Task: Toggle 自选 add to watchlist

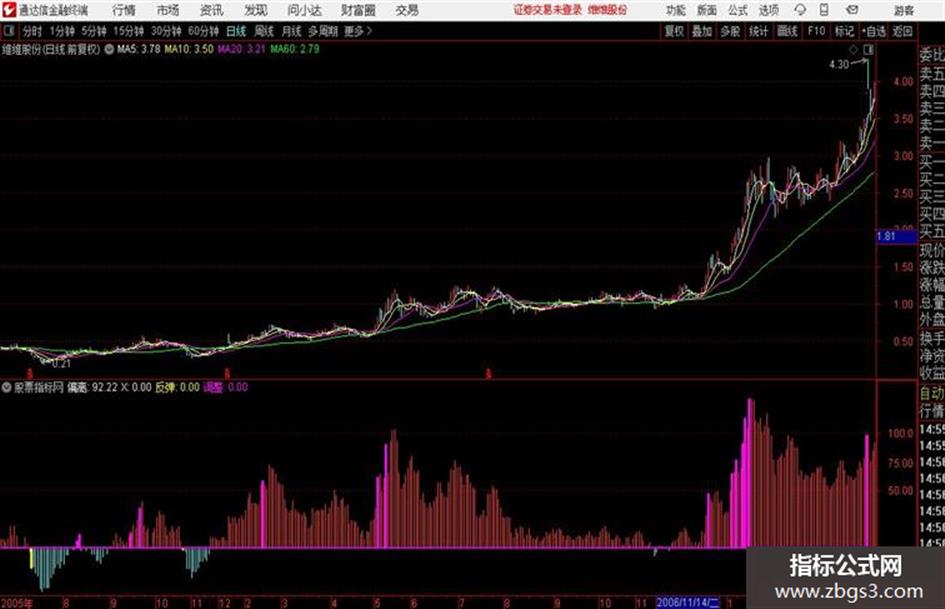Action: coord(874,31)
